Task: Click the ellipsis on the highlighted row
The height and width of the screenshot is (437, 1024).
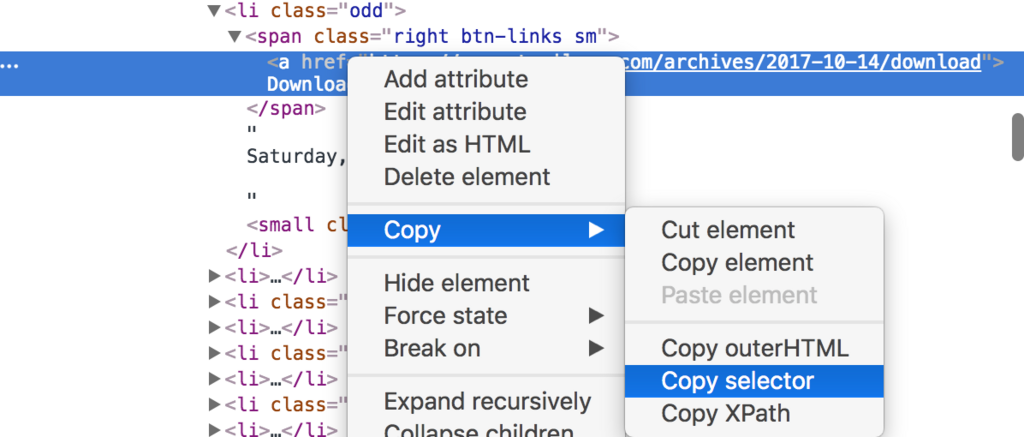Action: pos(10,65)
